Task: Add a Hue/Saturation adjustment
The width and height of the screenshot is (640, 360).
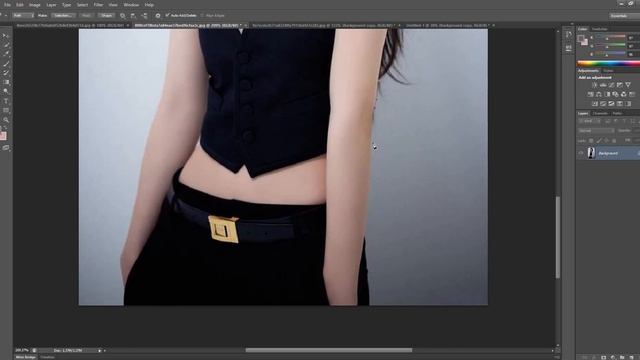Action: point(590,94)
